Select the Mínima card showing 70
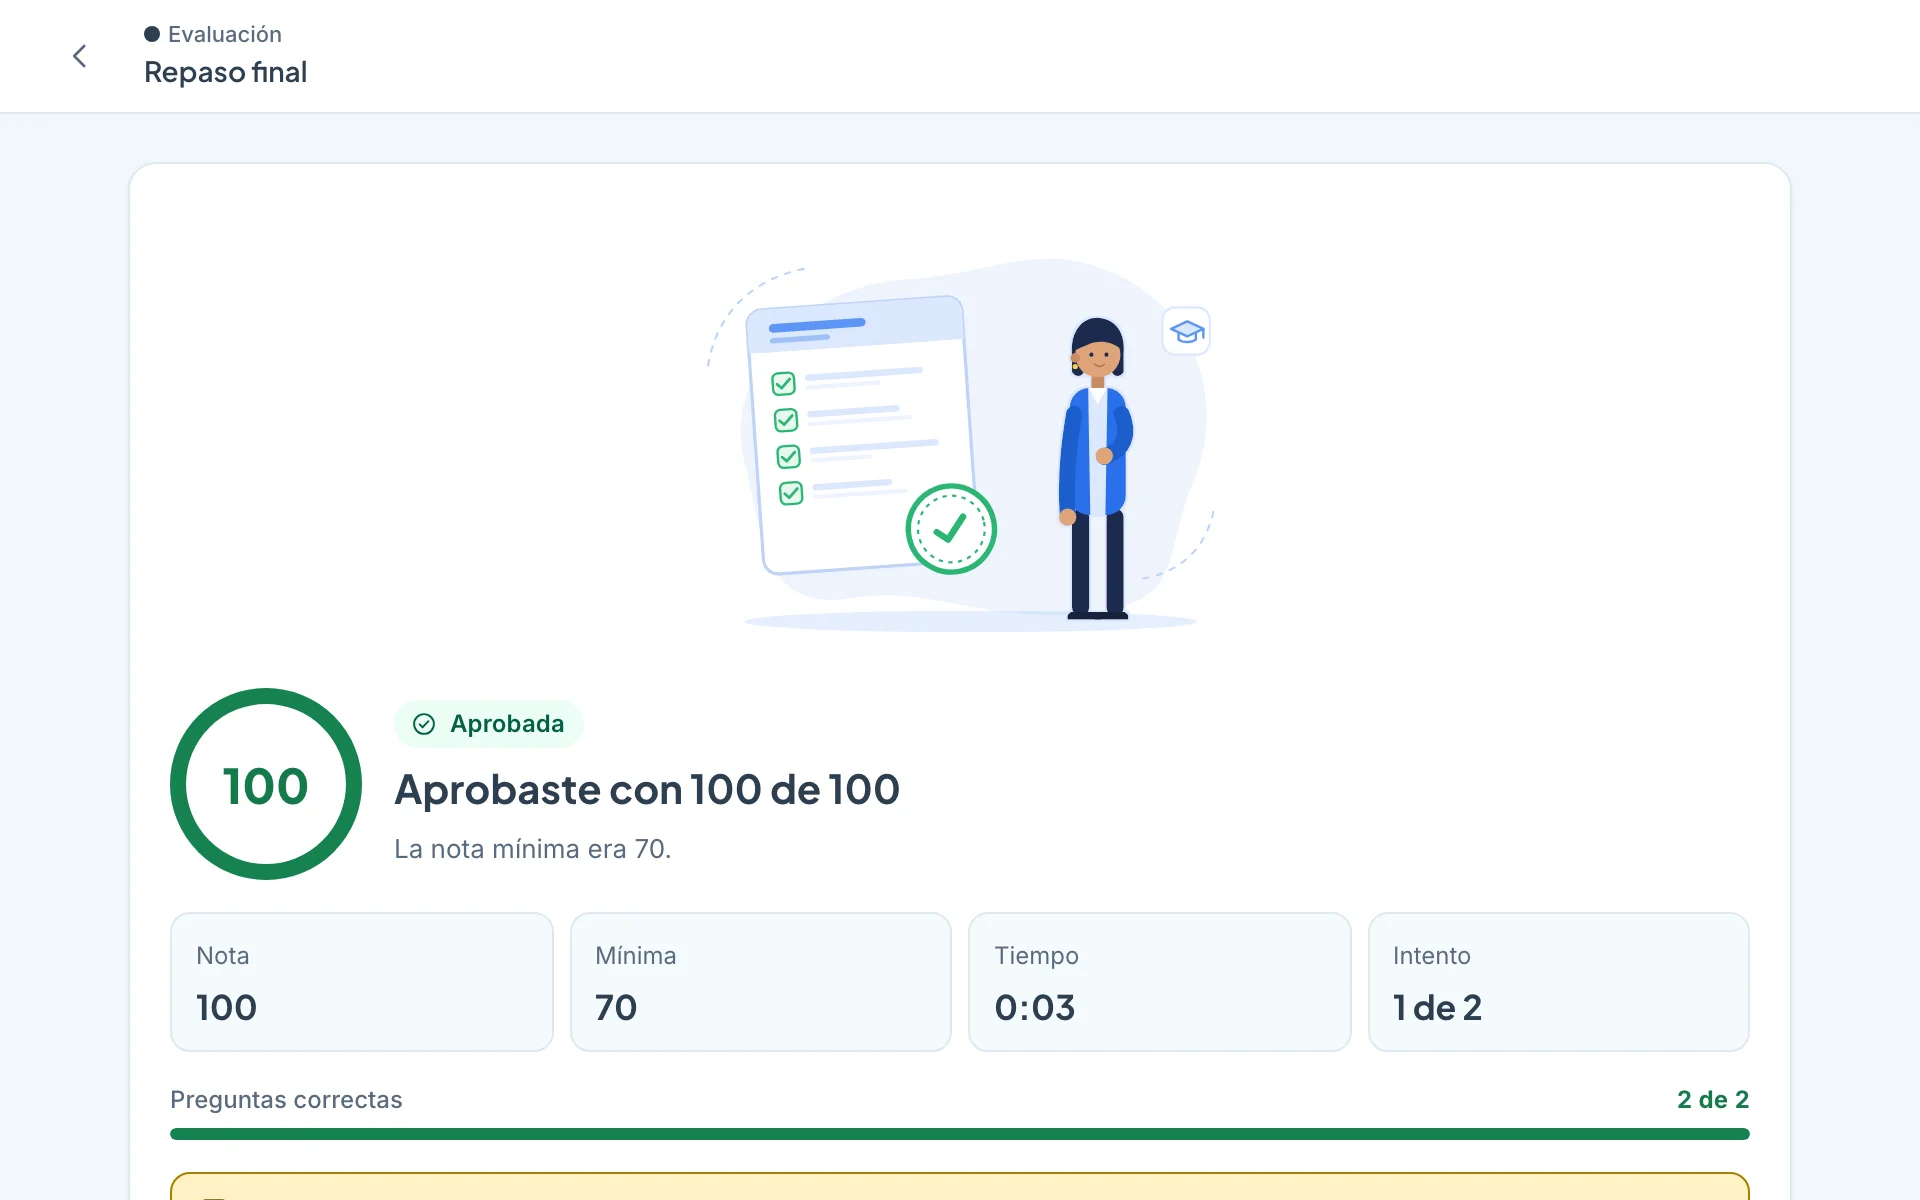The height and width of the screenshot is (1200, 1920). tap(761, 982)
